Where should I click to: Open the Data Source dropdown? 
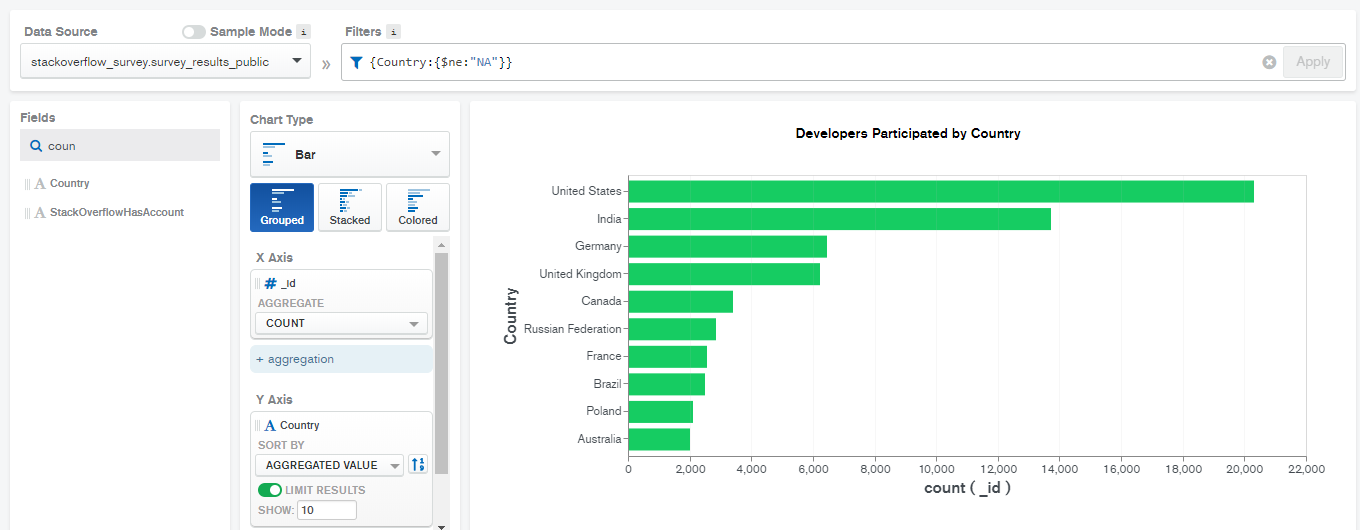[165, 61]
